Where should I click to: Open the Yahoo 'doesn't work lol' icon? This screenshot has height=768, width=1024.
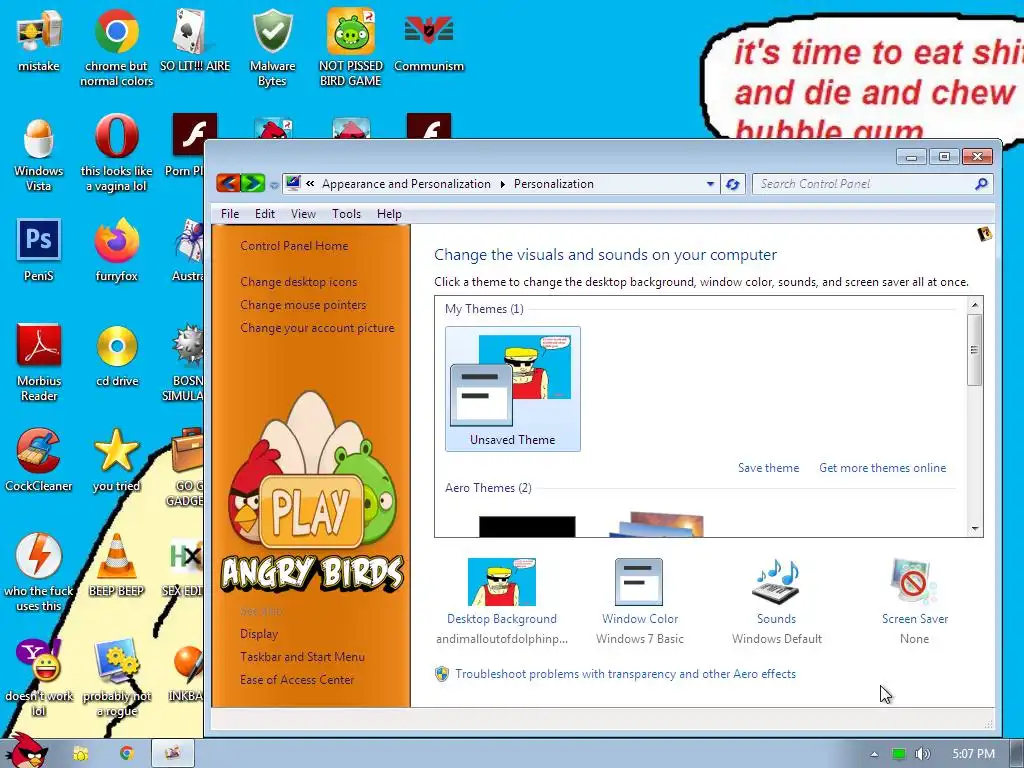tap(39, 677)
